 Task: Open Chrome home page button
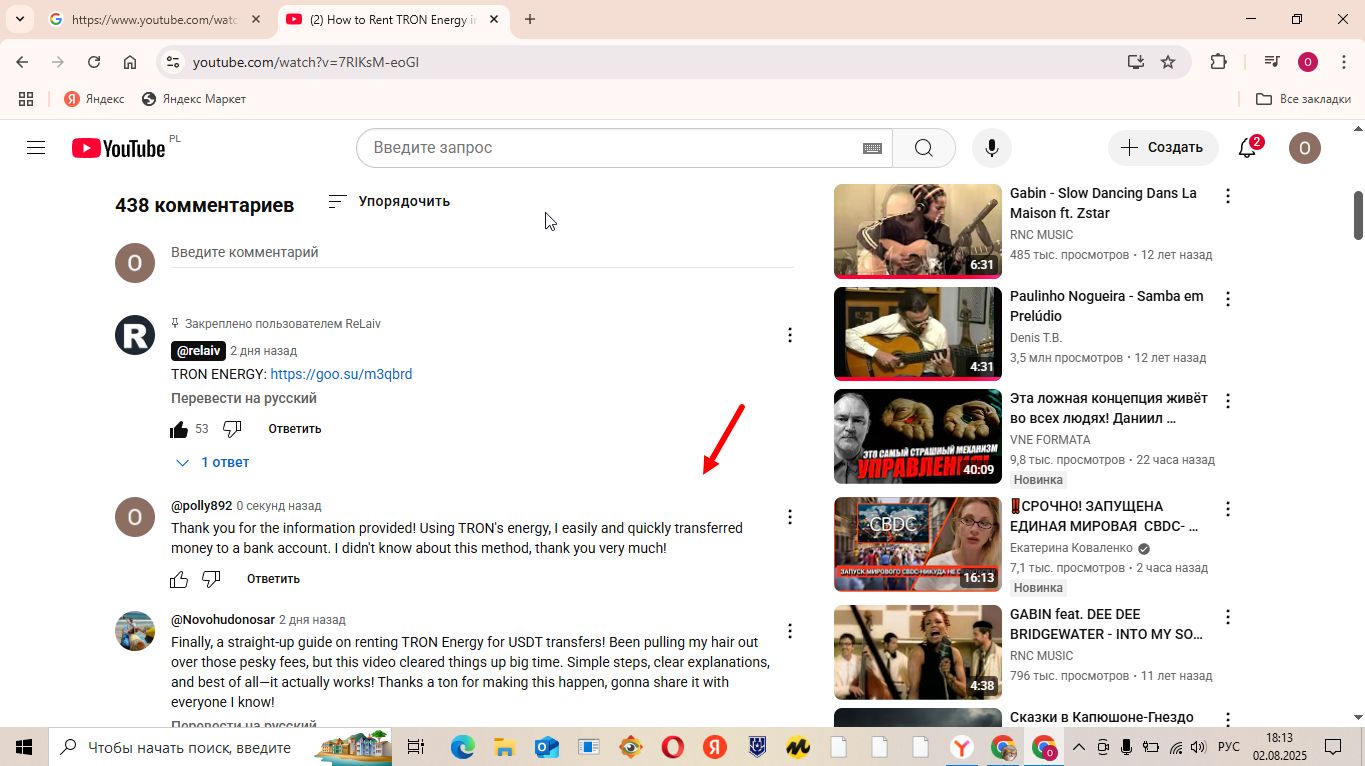130,62
